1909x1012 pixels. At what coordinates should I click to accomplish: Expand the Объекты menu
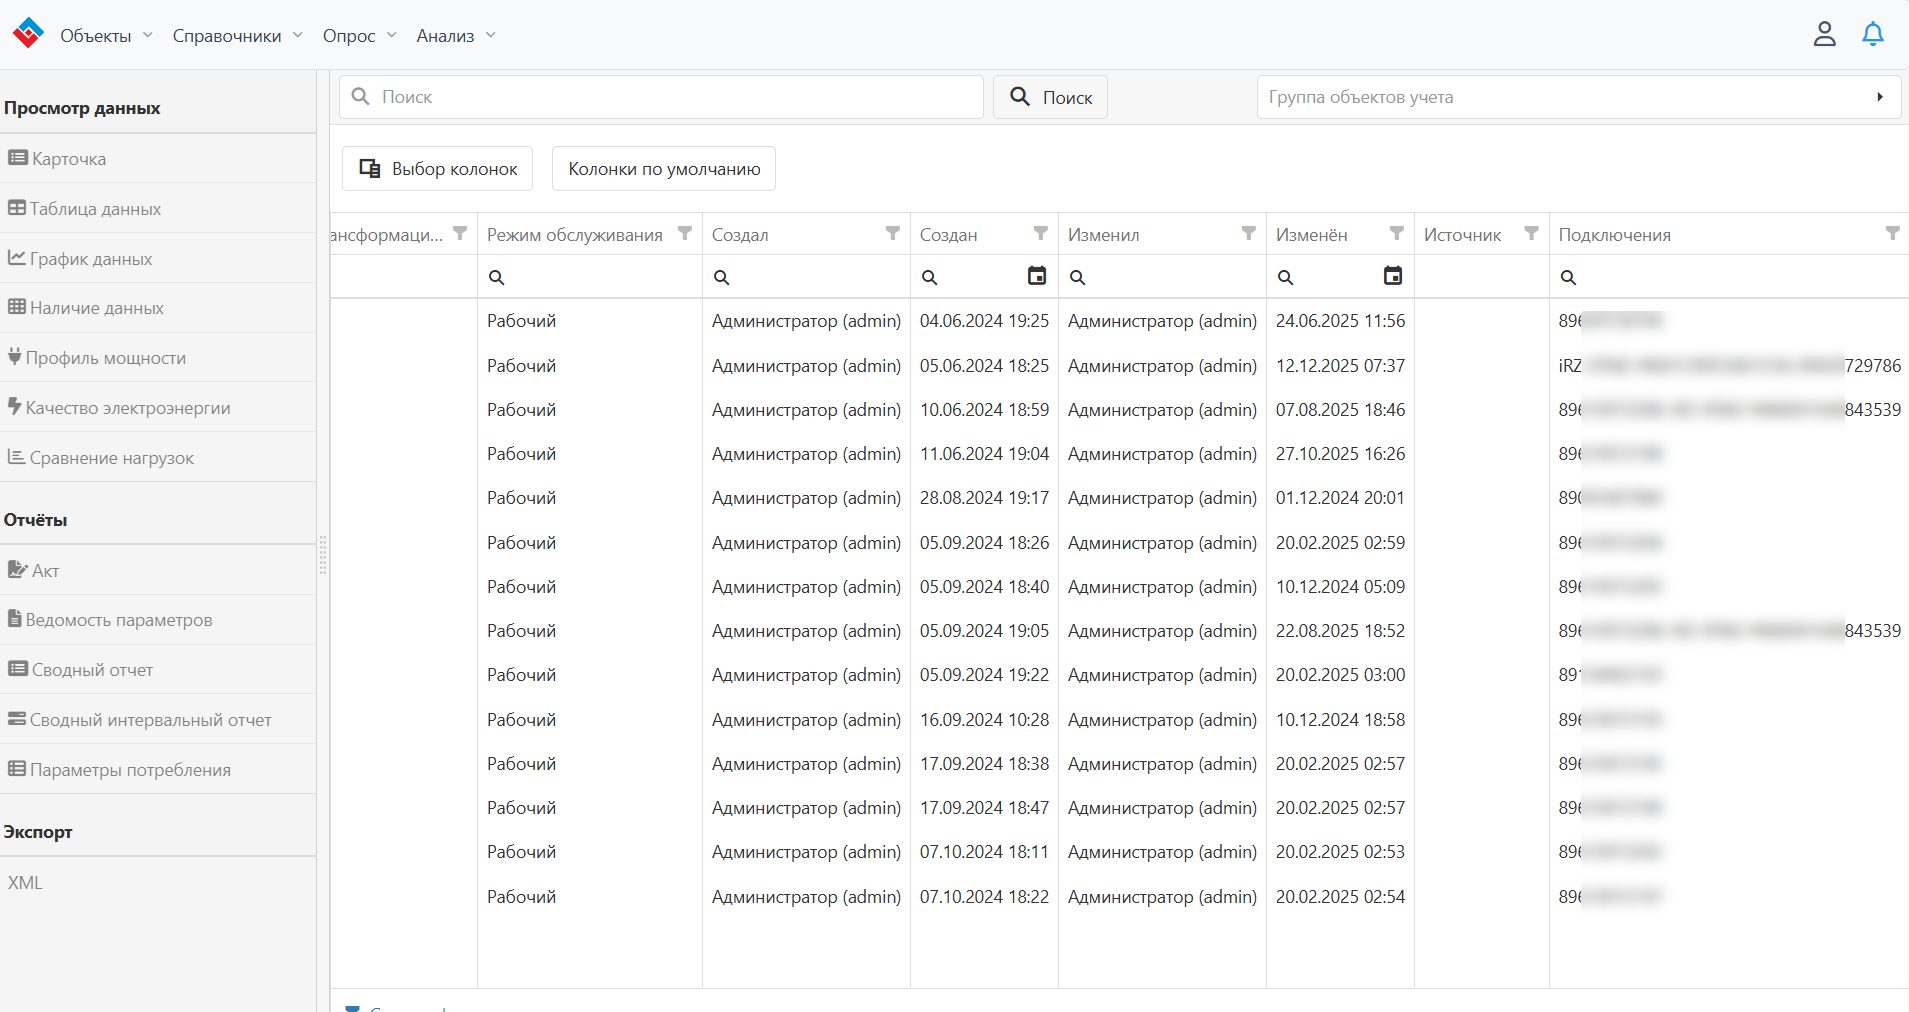(106, 36)
